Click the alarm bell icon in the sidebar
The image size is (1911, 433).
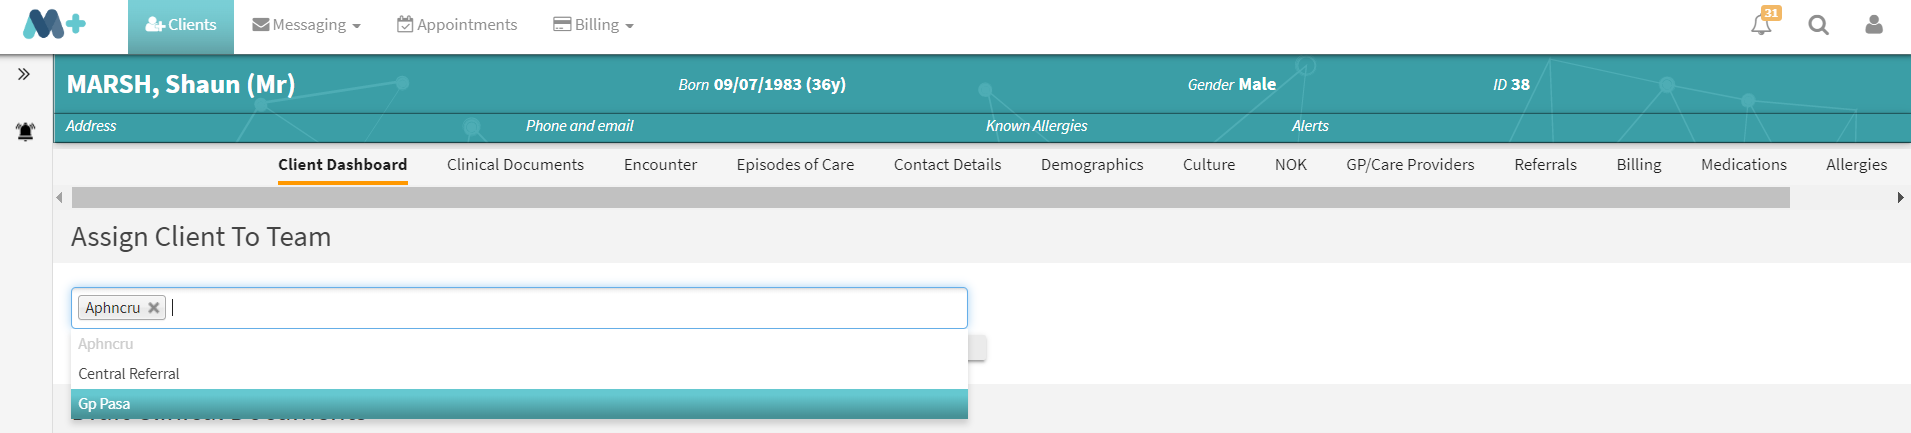[25, 131]
